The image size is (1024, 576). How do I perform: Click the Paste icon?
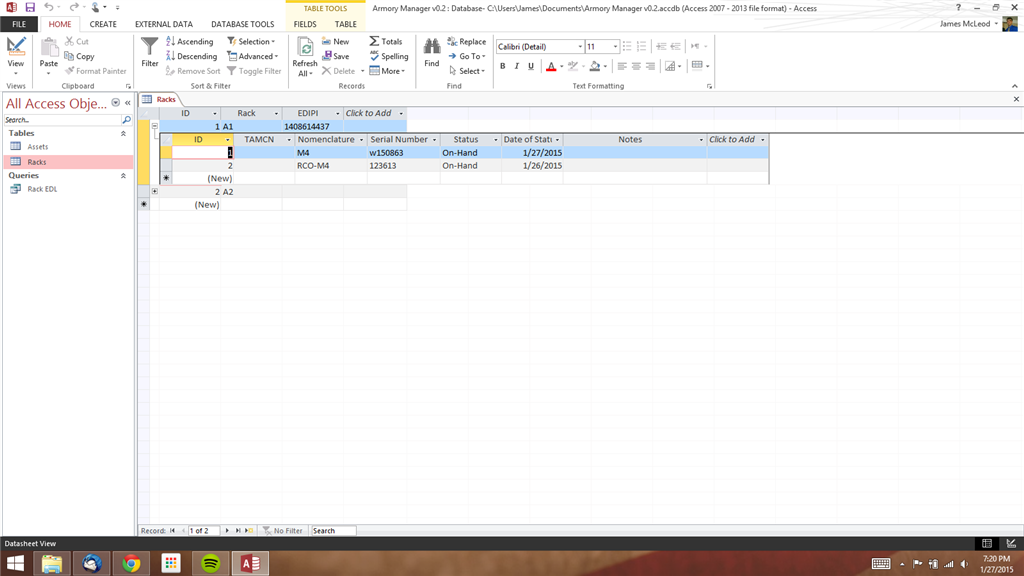click(49, 48)
